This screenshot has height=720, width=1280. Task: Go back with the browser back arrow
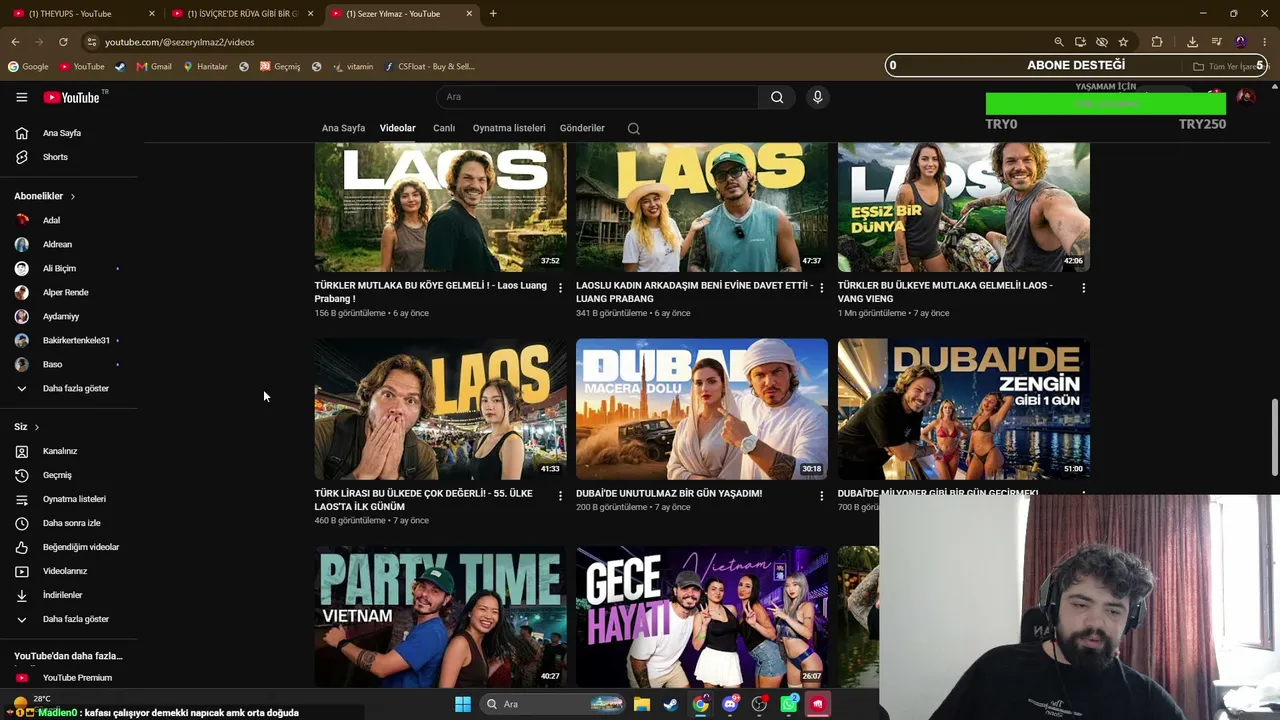coord(15,42)
